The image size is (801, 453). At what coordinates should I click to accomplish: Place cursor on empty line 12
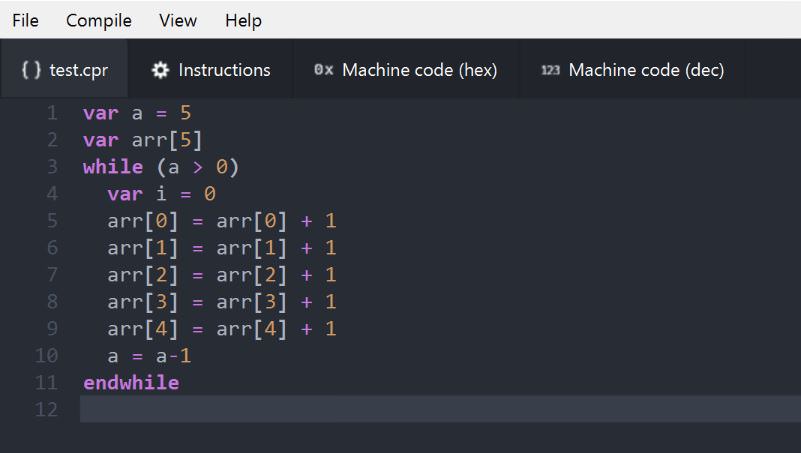[x=440, y=409]
